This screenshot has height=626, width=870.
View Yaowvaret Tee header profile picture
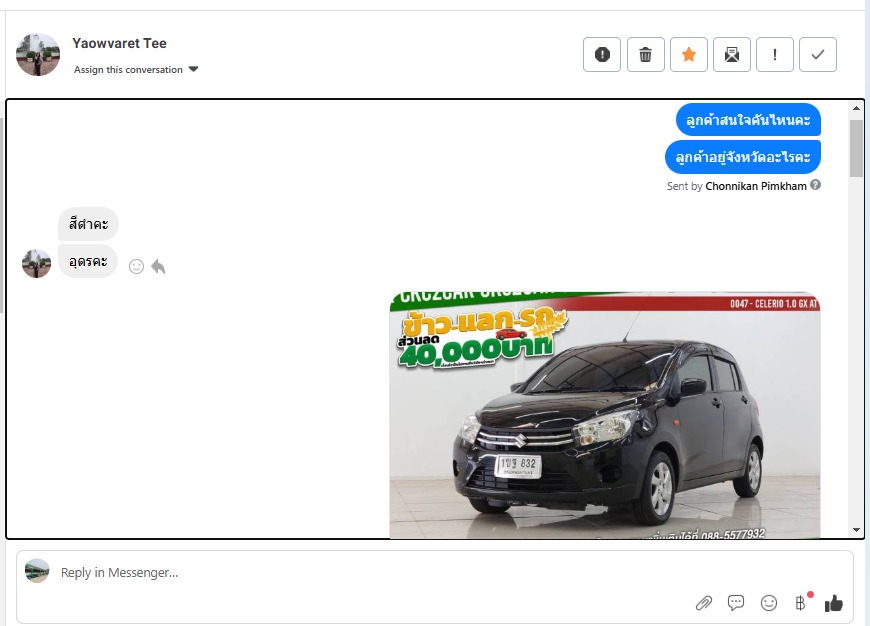[38, 54]
